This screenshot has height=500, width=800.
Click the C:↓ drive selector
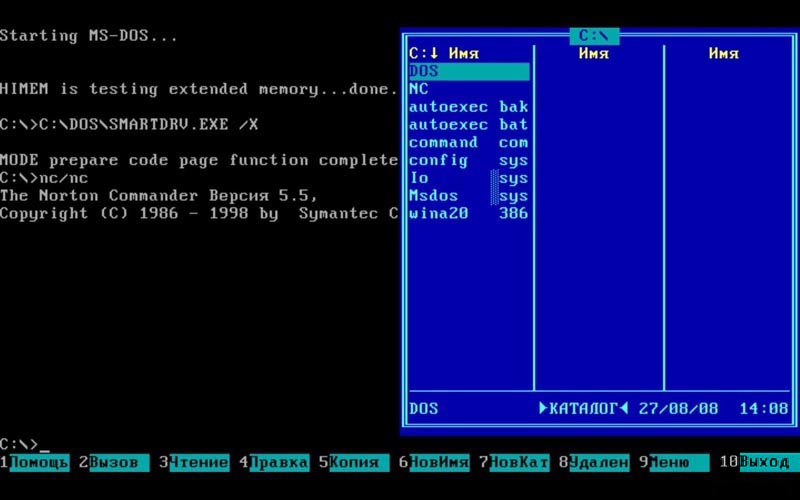tap(423, 53)
